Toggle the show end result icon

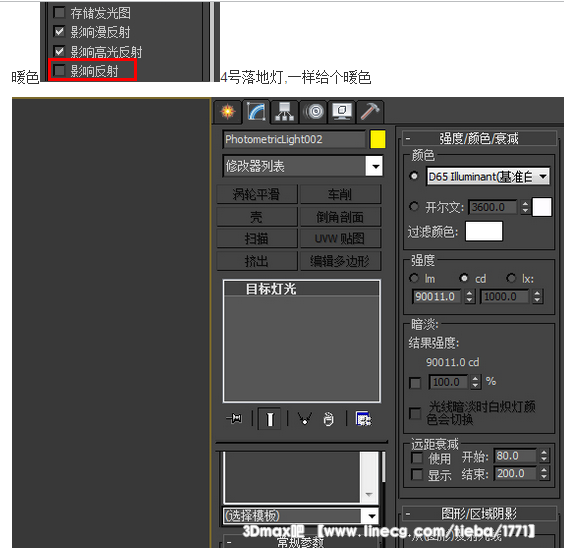pyautogui.click(x=270, y=419)
